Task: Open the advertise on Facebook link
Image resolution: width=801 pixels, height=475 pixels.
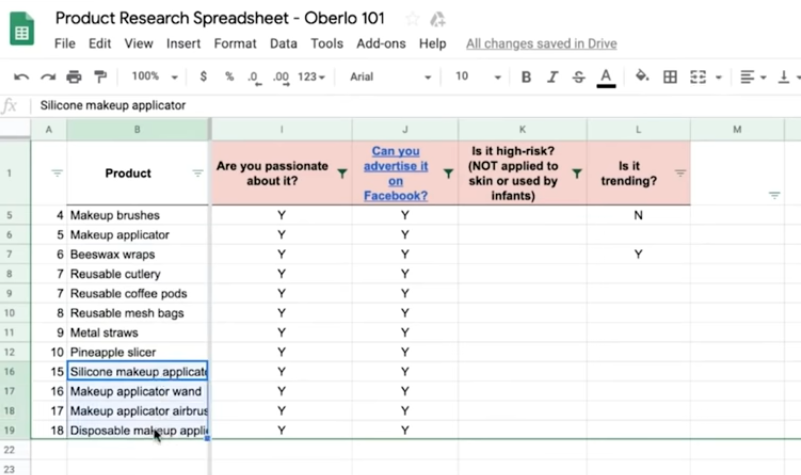Action: coord(395,173)
